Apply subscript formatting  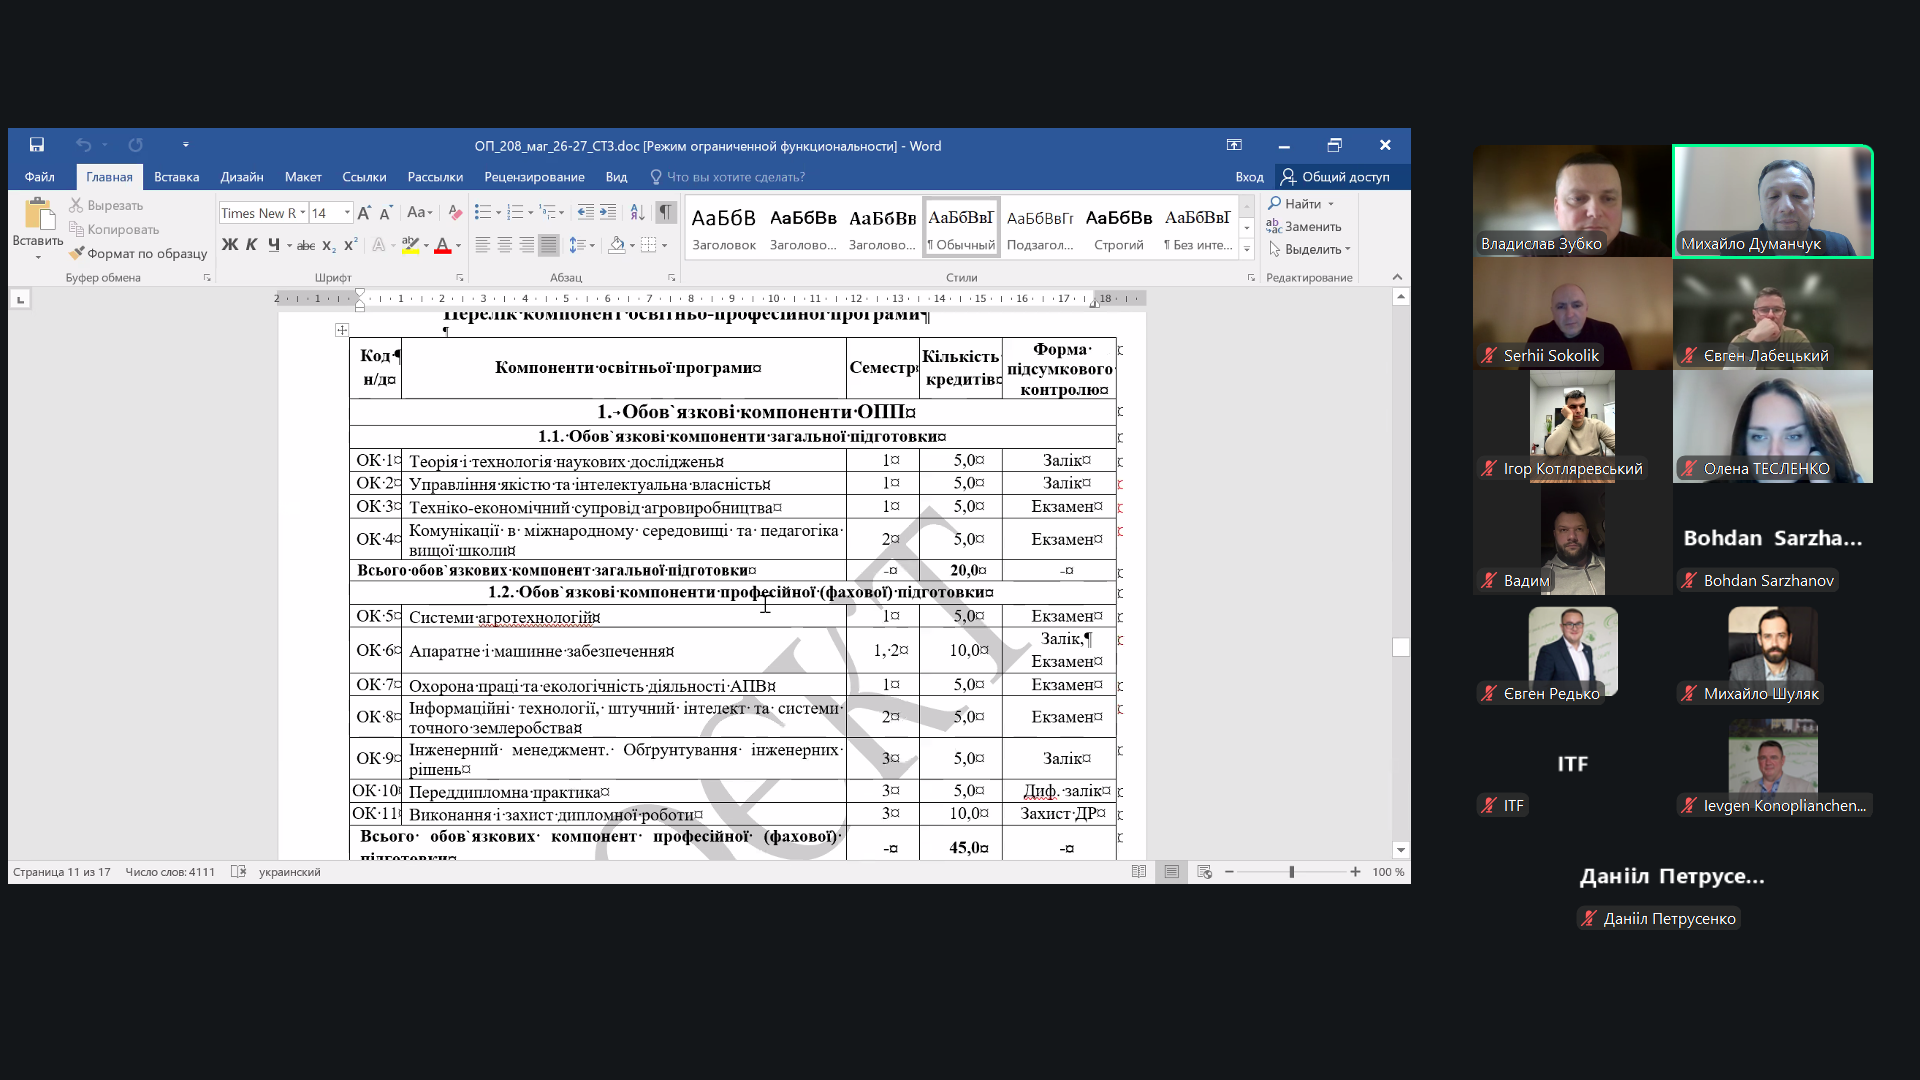[x=329, y=245]
